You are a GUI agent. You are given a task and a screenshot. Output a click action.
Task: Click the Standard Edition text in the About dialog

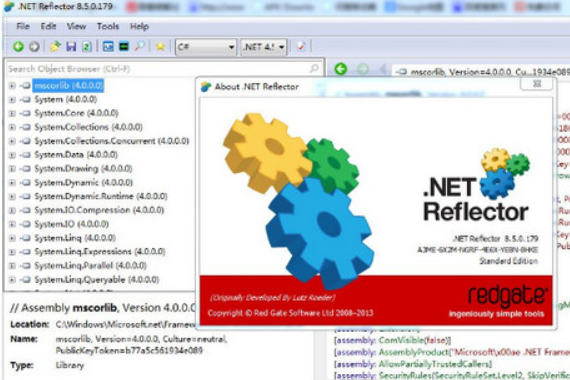pos(508,261)
